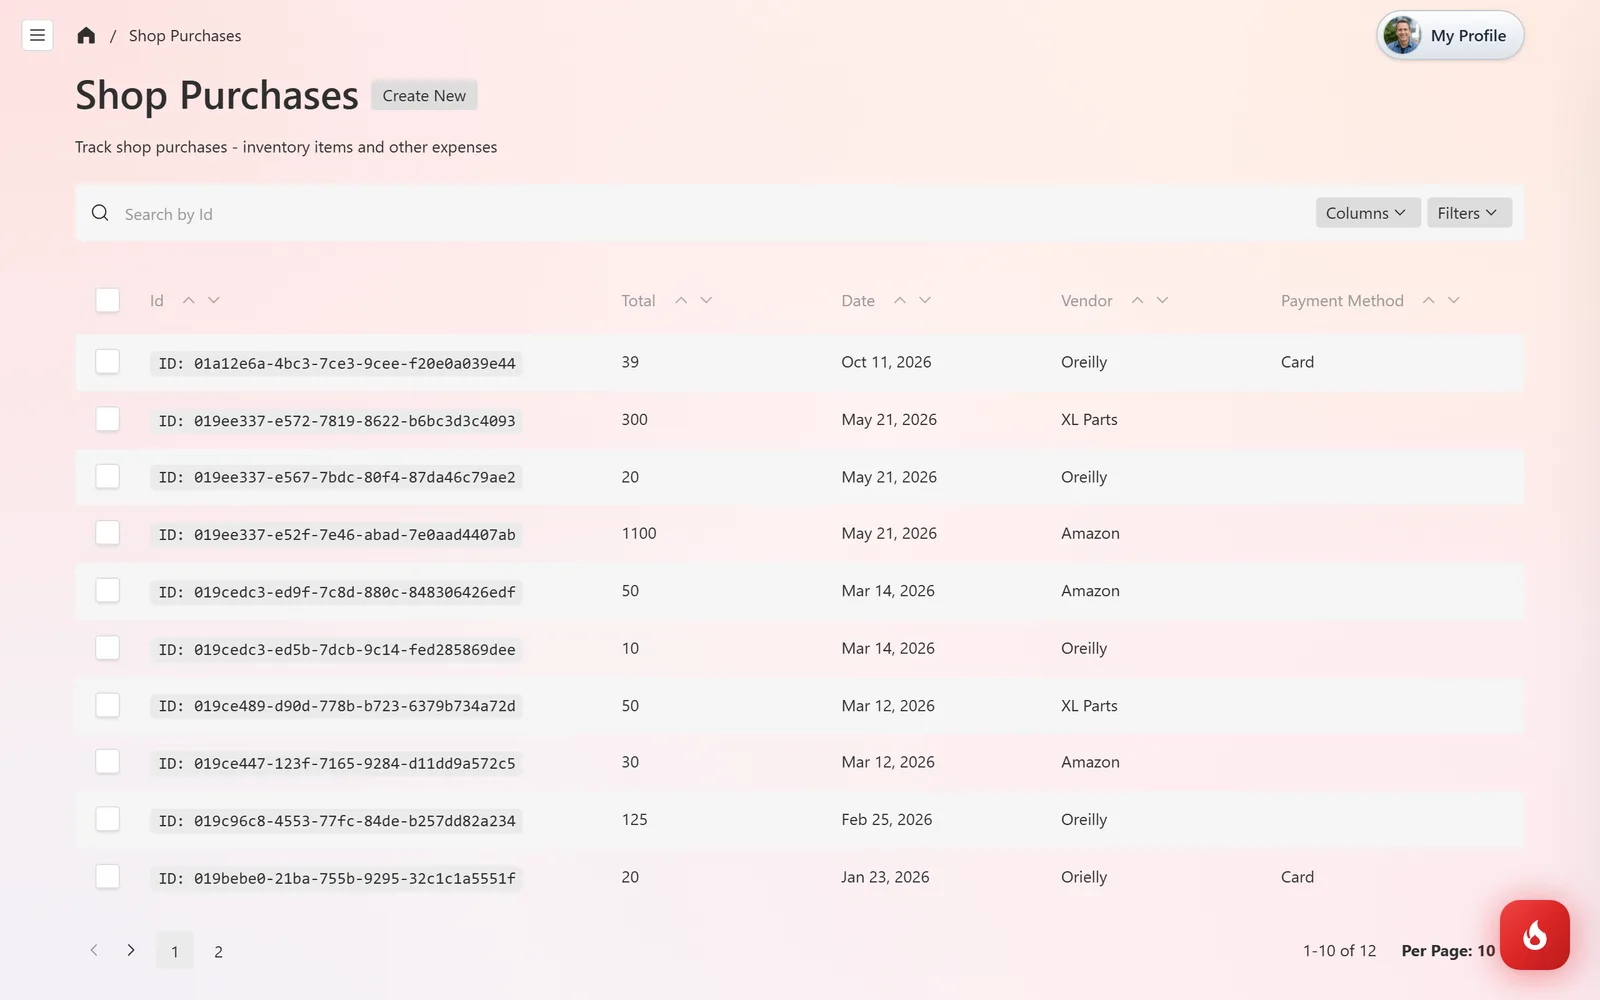This screenshot has width=1600, height=1000.
Task: Tick checkbox for the 1100 Amazon row
Action: click(x=107, y=533)
